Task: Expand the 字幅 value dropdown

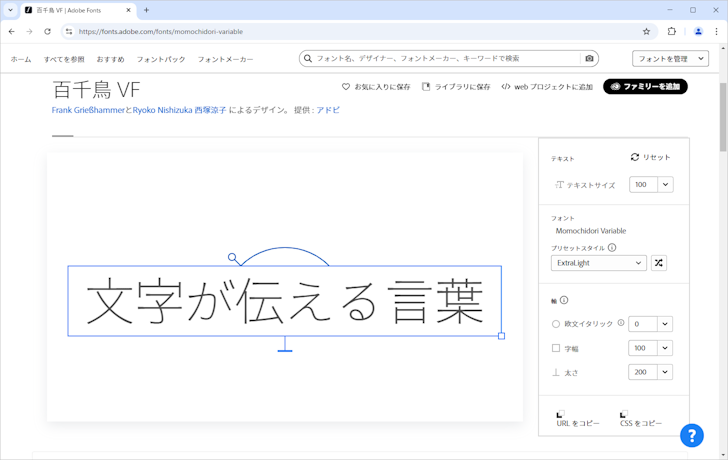Action: pos(665,348)
